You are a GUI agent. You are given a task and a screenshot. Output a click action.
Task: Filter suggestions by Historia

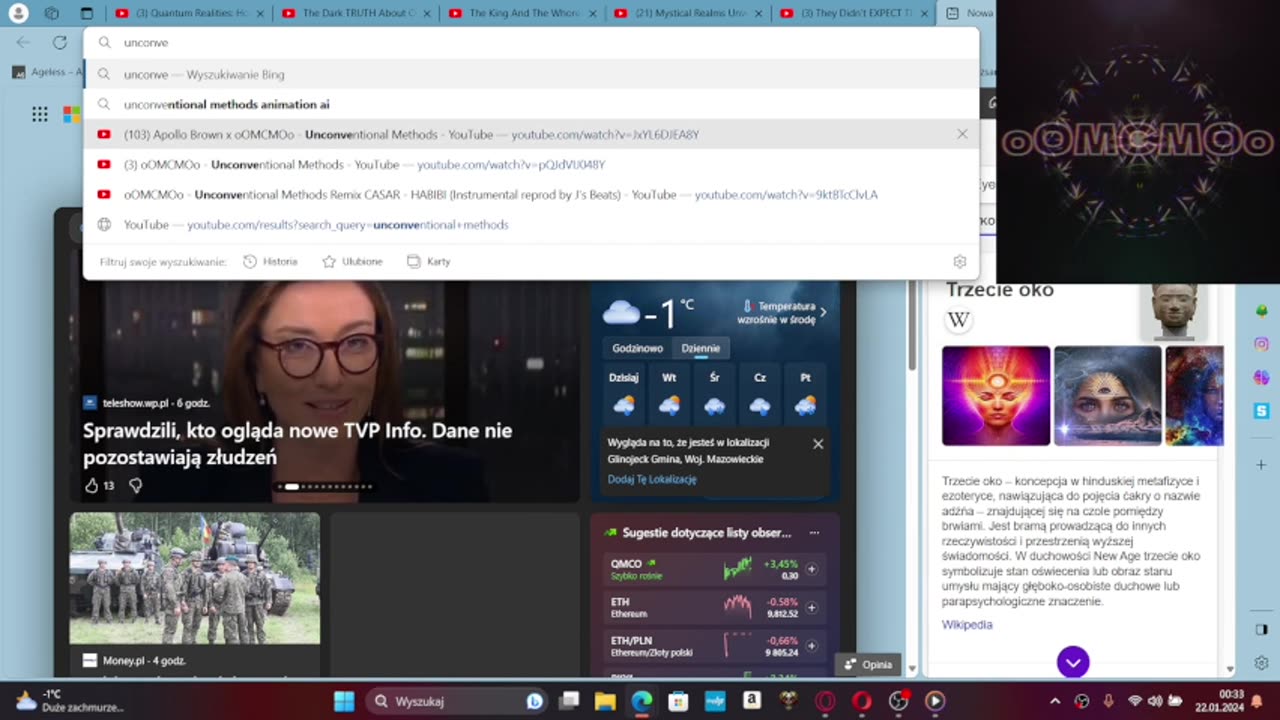(270, 261)
